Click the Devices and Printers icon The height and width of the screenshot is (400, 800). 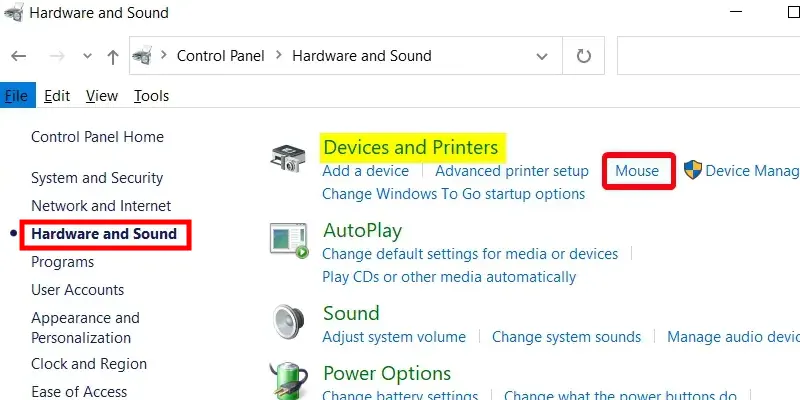pos(289,158)
